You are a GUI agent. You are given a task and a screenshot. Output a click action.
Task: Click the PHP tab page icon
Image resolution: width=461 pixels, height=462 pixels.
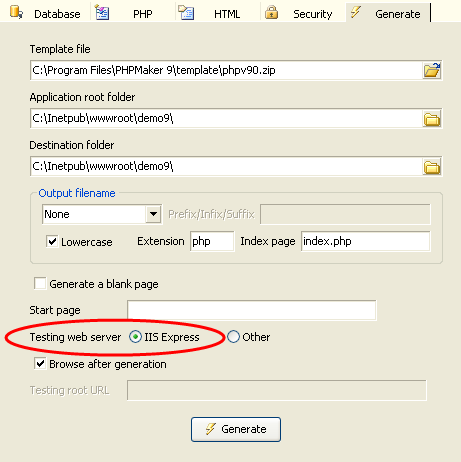click(x=102, y=13)
